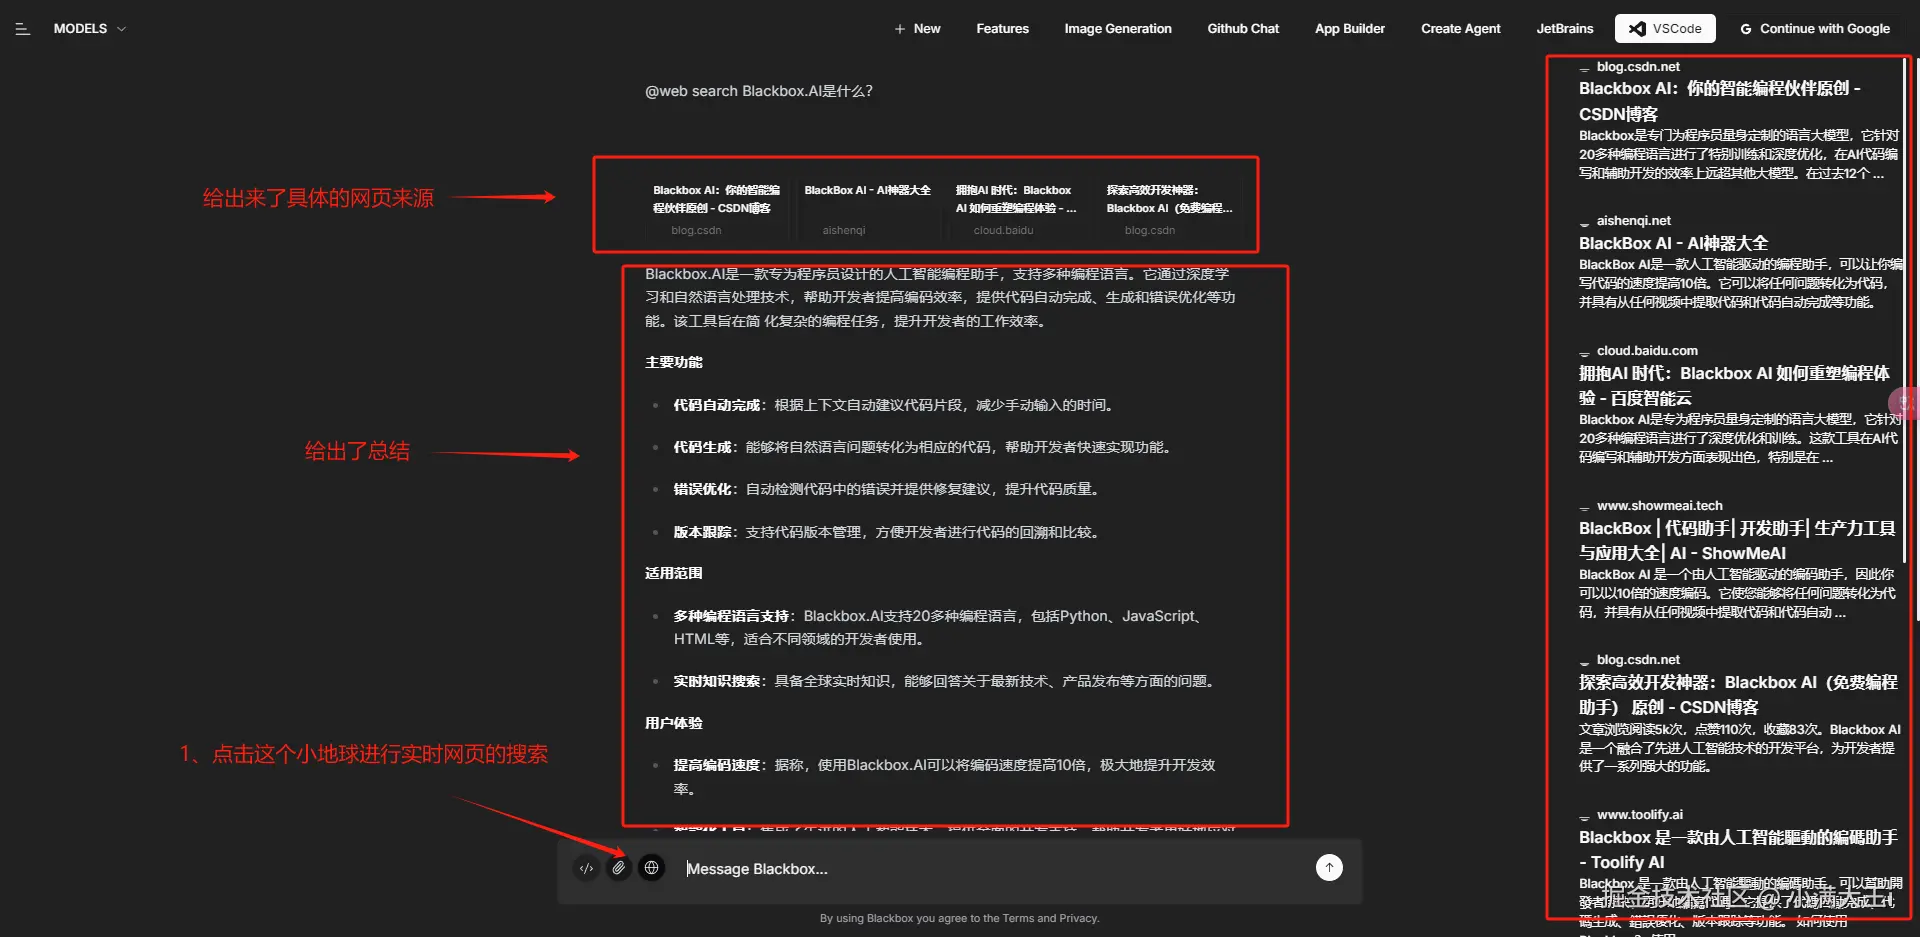This screenshot has height=937, width=1920.
Task: Start a new chat with + New
Action: [x=917, y=29]
